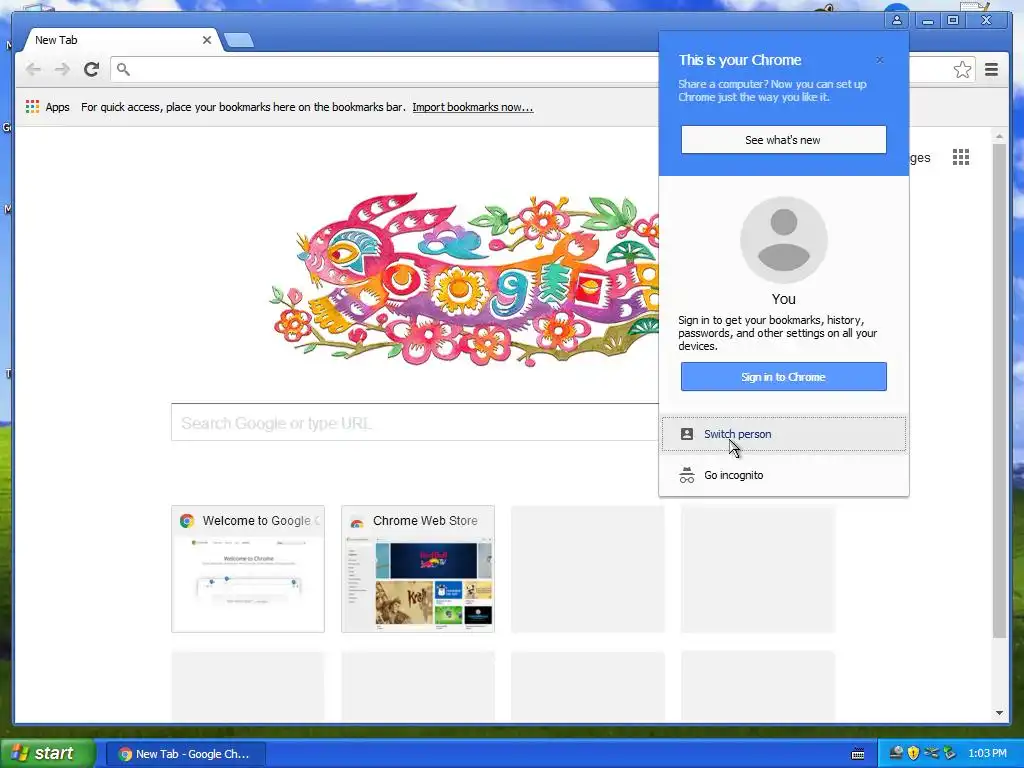Open the Windows start menu
Viewport: 1024px width, 768px height.
coord(46,754)
